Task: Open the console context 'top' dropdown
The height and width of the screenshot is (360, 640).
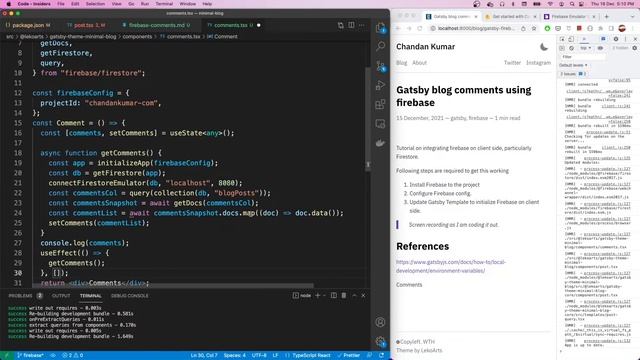Action: click(586, 48)
